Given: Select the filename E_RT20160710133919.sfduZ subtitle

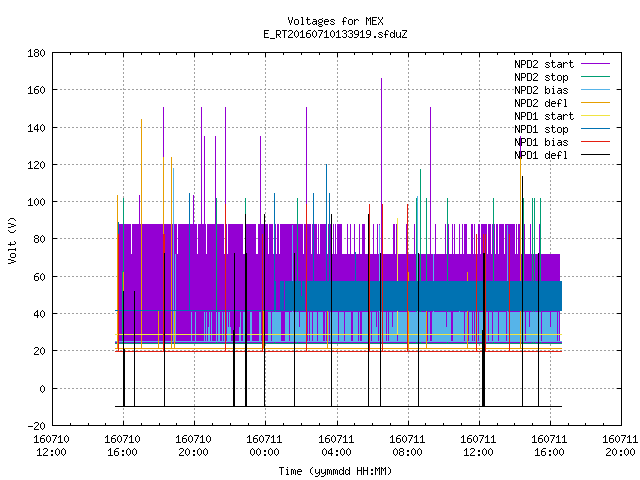Looking at the screenshot, I should (x=335, y=34).
